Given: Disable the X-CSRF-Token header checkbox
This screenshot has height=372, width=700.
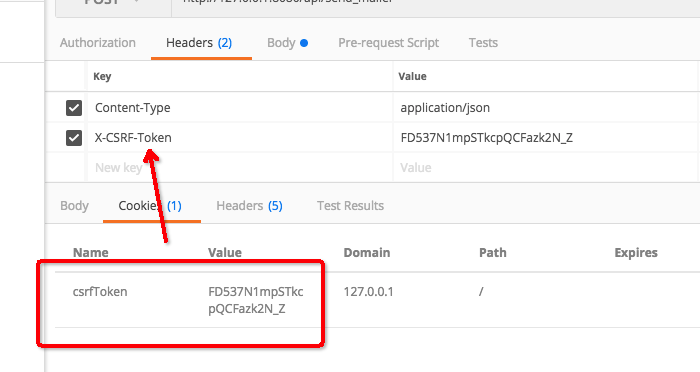Looking at the screenshot, I should 74,138.
